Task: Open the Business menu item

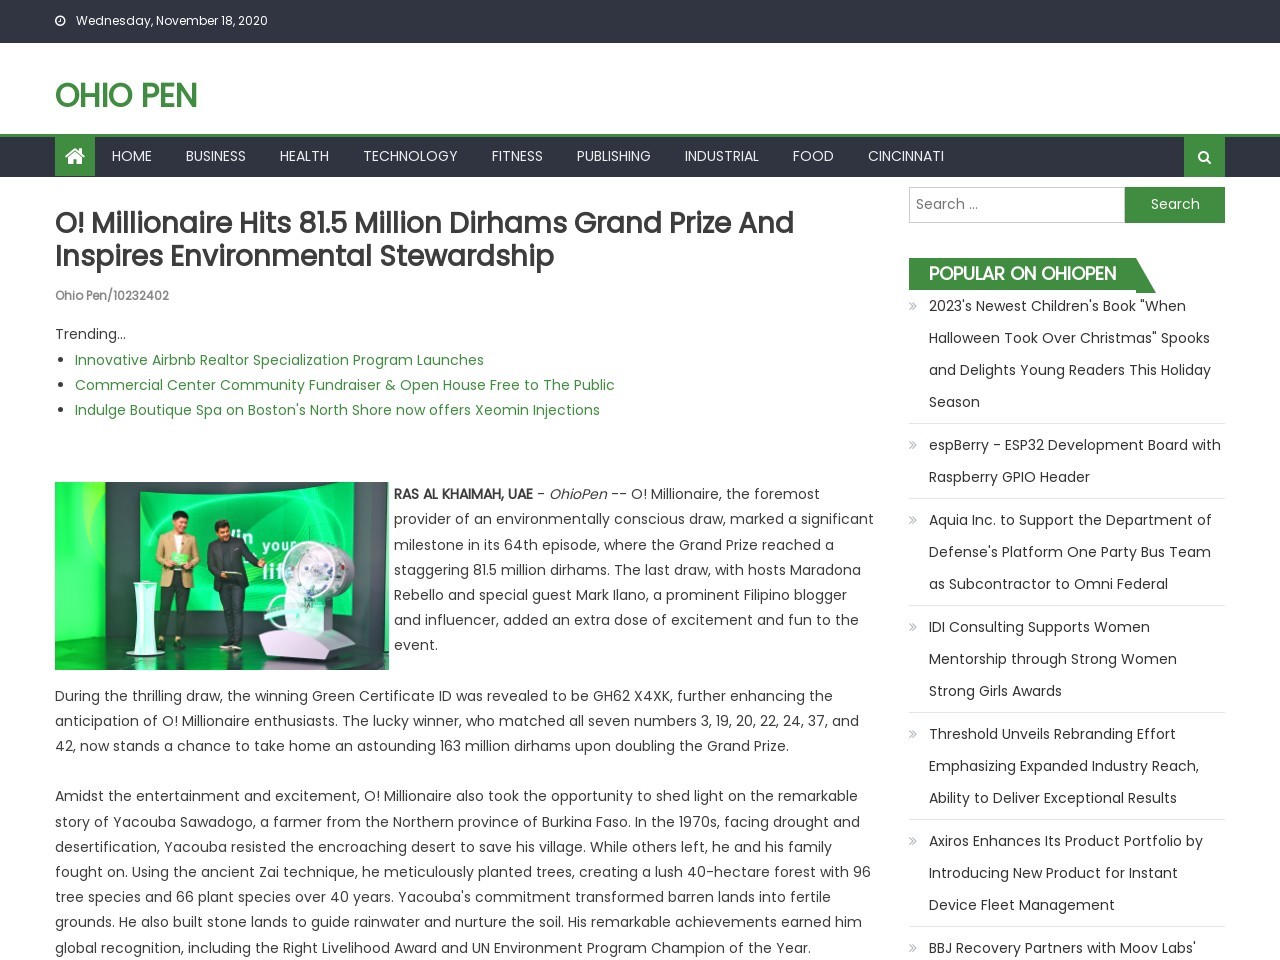Action: coord(215,156)
